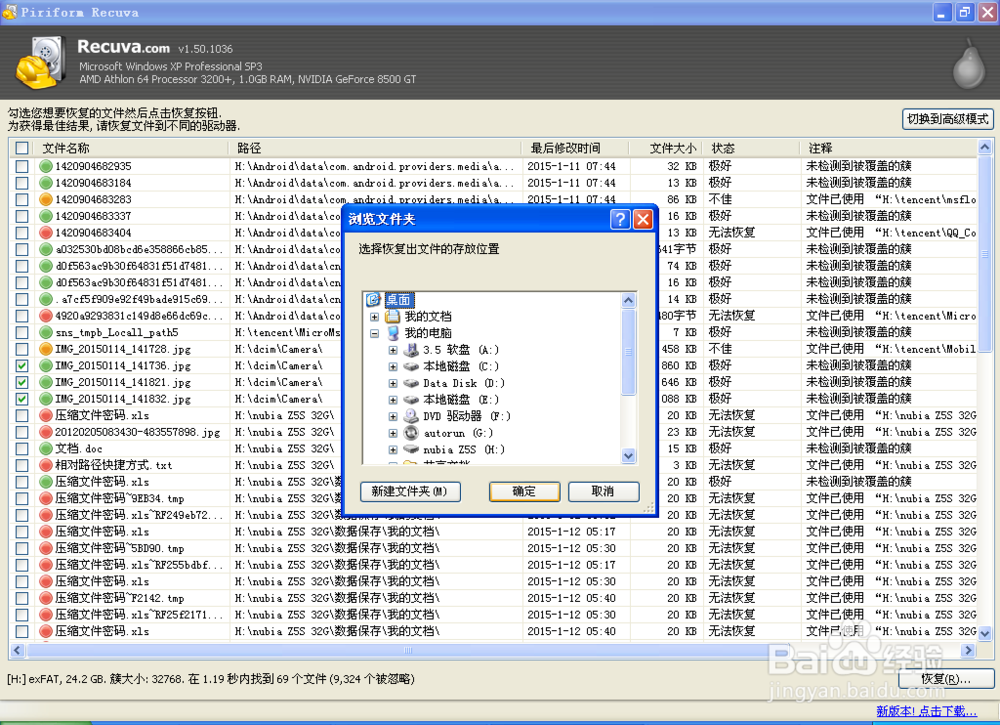1000x725 pixels.
Task: Click the file list vertical scrollbar thumb
Action: coord(985,254)
